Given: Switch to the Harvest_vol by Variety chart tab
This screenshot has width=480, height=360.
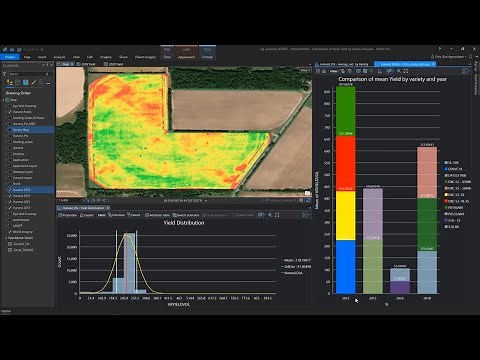Looking at the screenshot, I should point(342,64).
